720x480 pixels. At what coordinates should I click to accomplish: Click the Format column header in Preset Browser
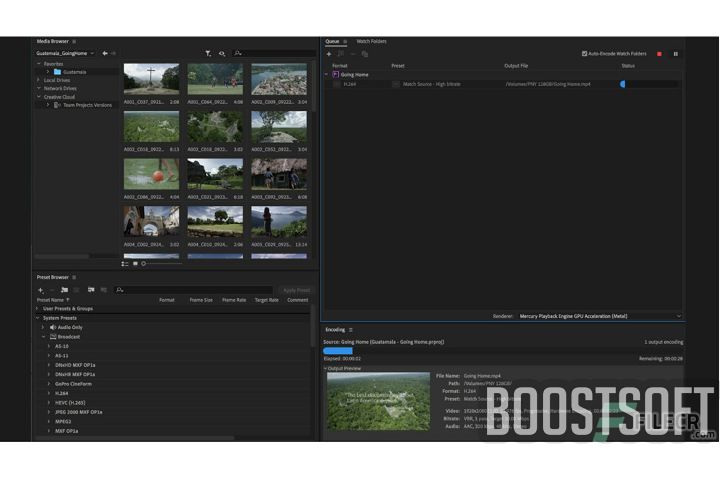tap(167, 300)
